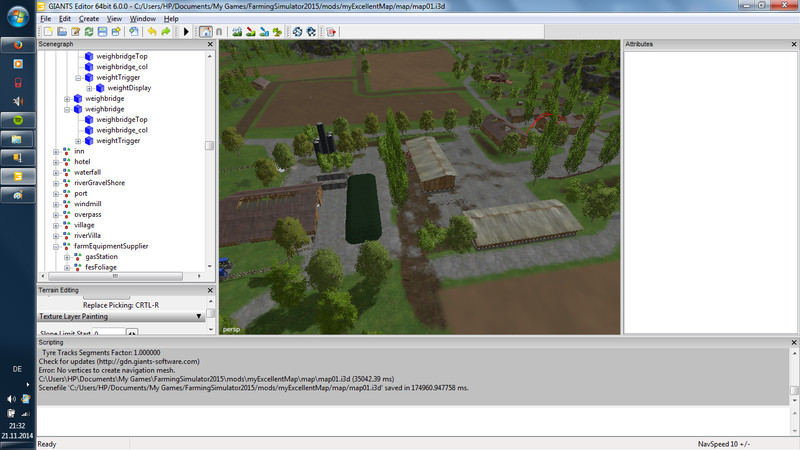Expand the weightDisplay node
This screenshot has width=800, height=450.
point(90,88)
